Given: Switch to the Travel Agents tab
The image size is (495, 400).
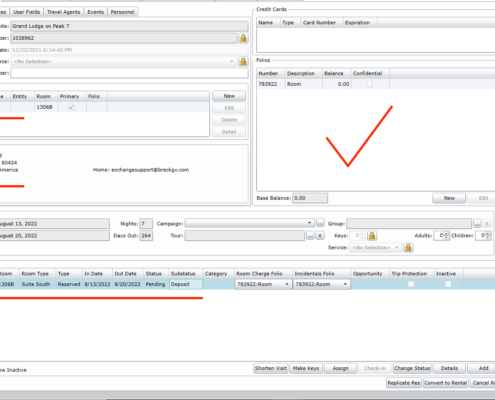Looking at the screenshot, I should click(63, 12).
